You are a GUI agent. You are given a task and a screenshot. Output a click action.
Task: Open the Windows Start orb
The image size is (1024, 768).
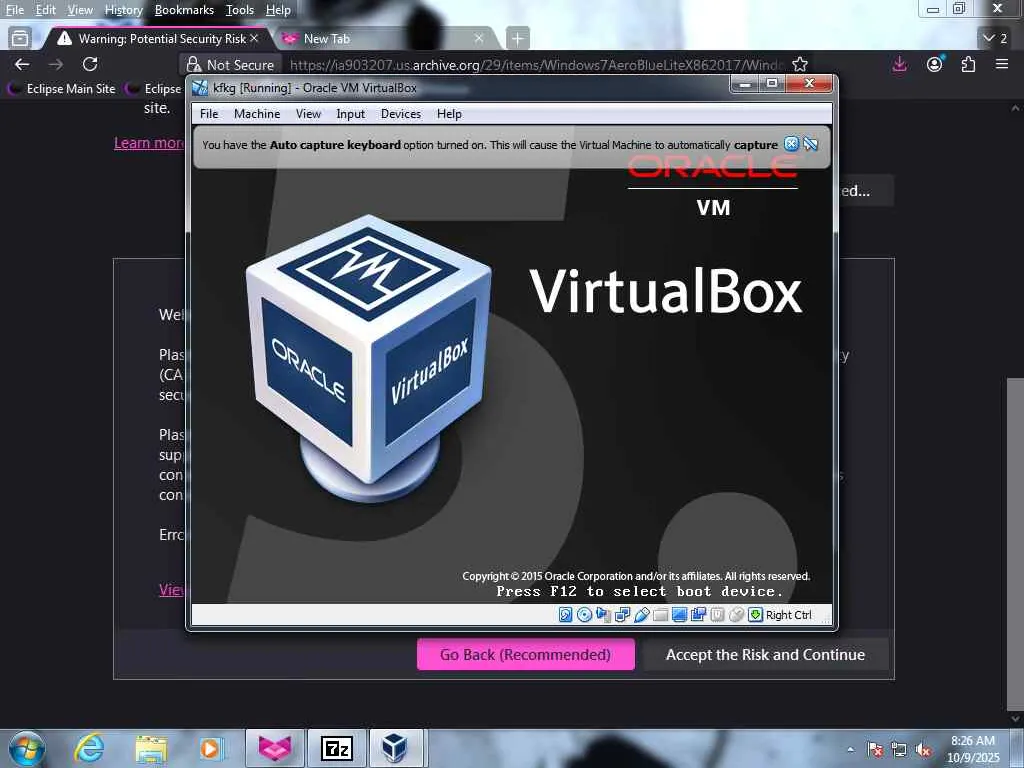click(27, 748)
